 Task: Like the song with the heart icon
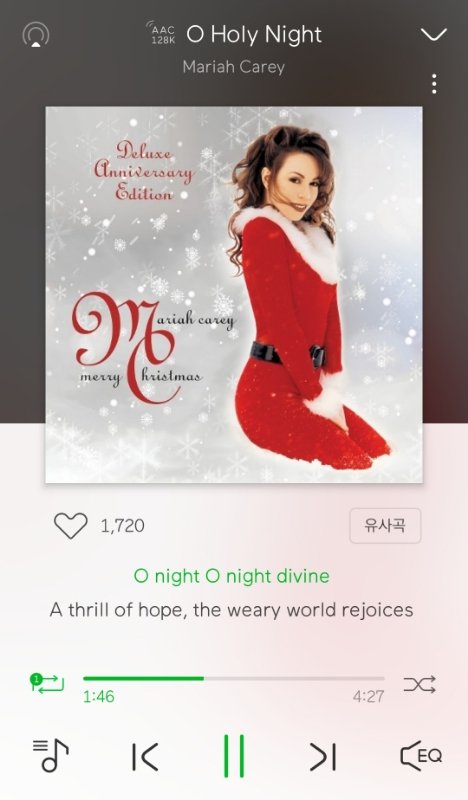pos(70,526)
